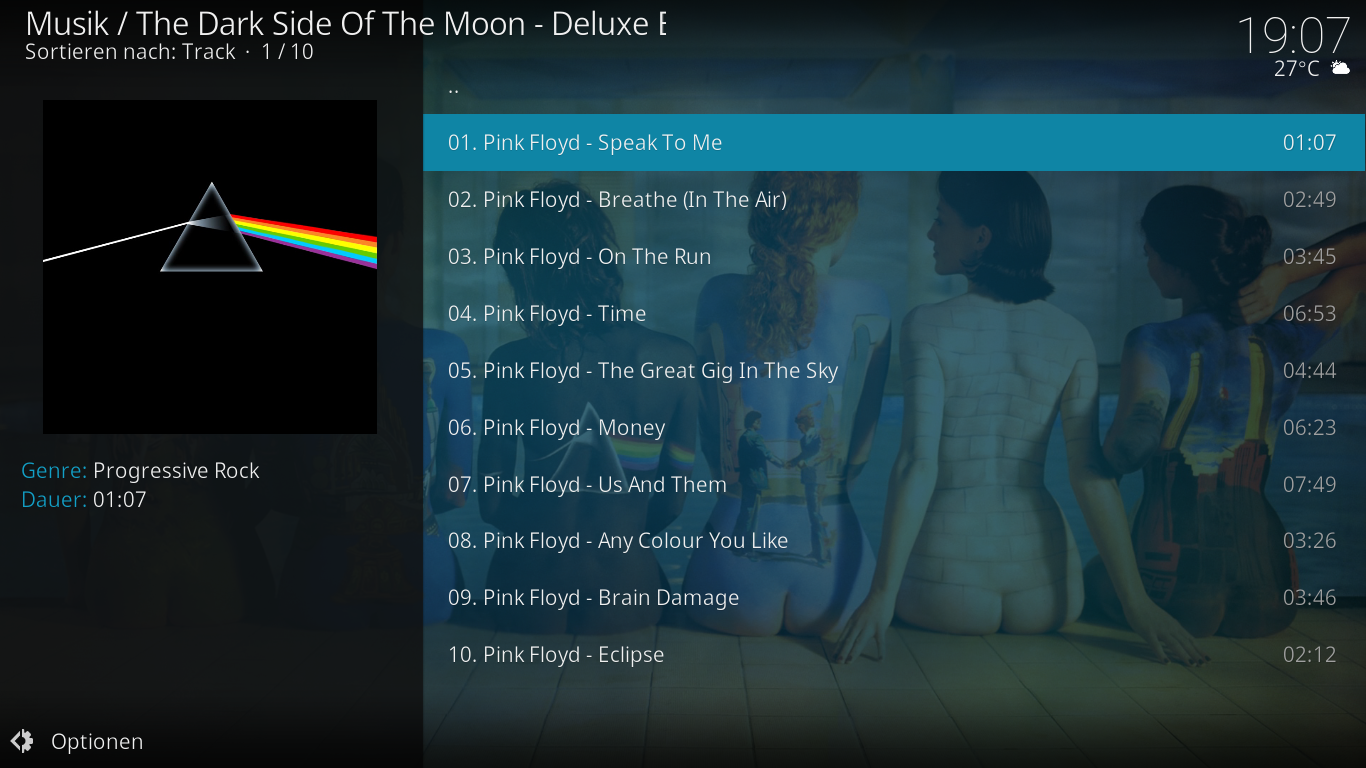This screenshot has width=1366, height=768.
Task: Select track 10 Eclipse
Action: click(894, 654)
